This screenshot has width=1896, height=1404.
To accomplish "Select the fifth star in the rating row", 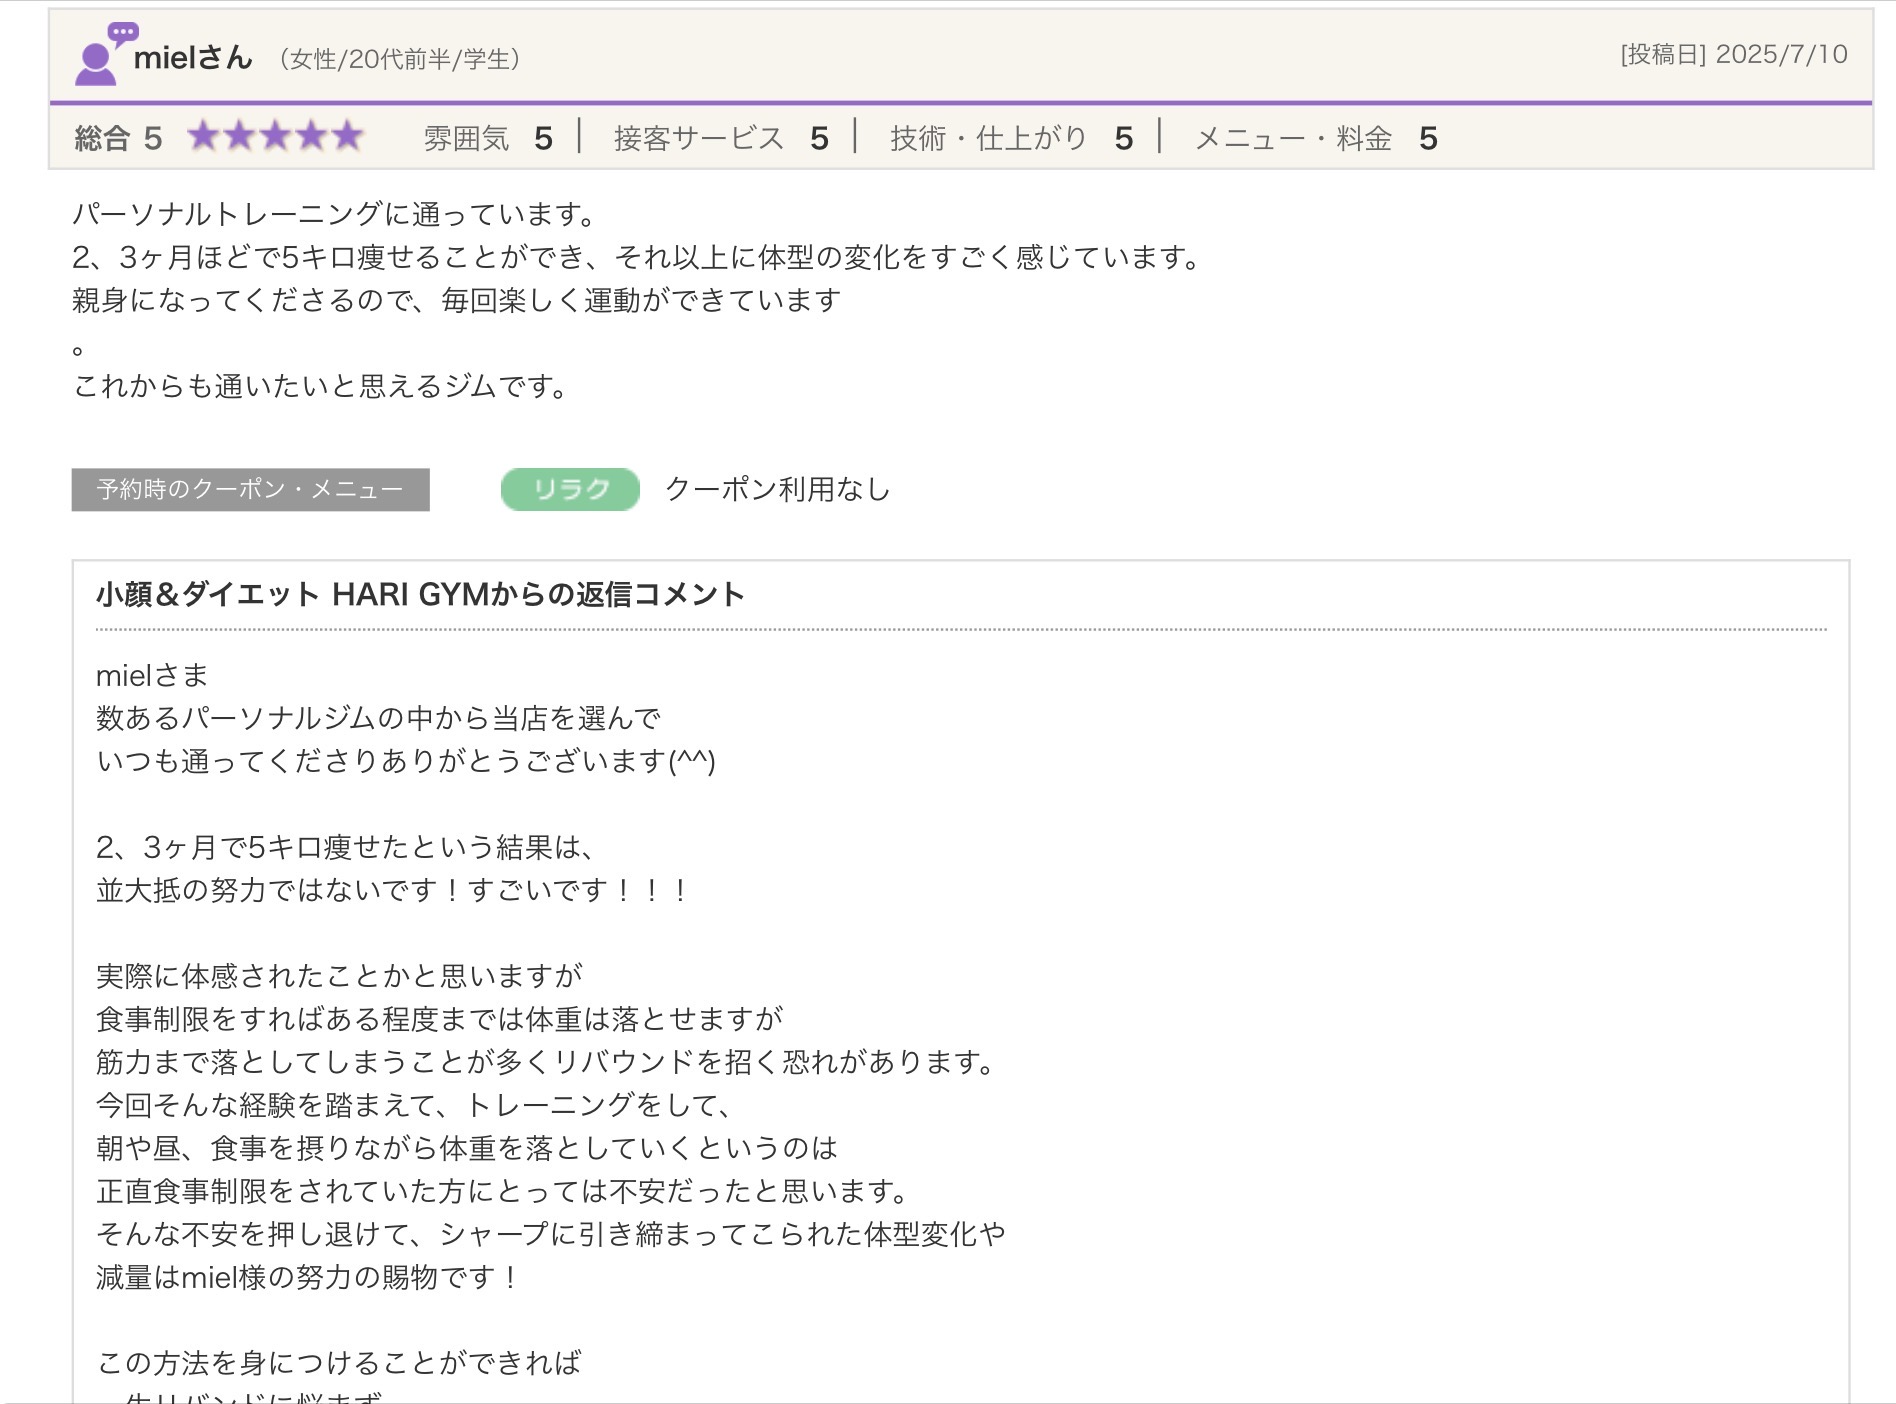I will 345,136.
